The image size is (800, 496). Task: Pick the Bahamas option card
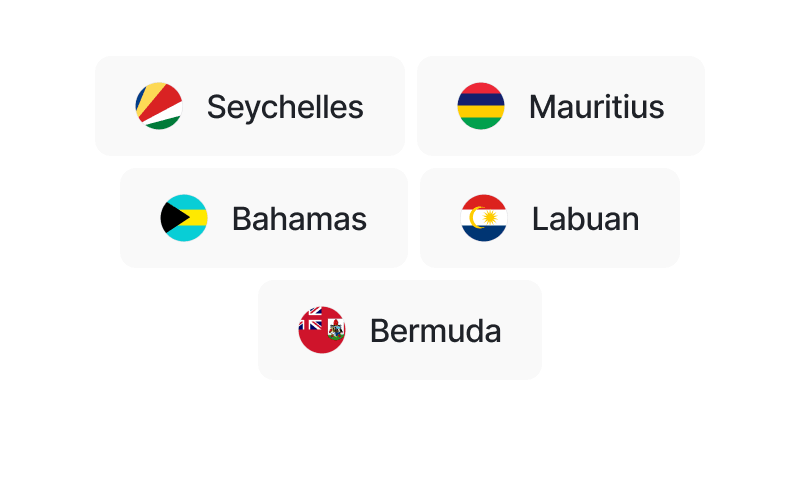coord(264,218)
